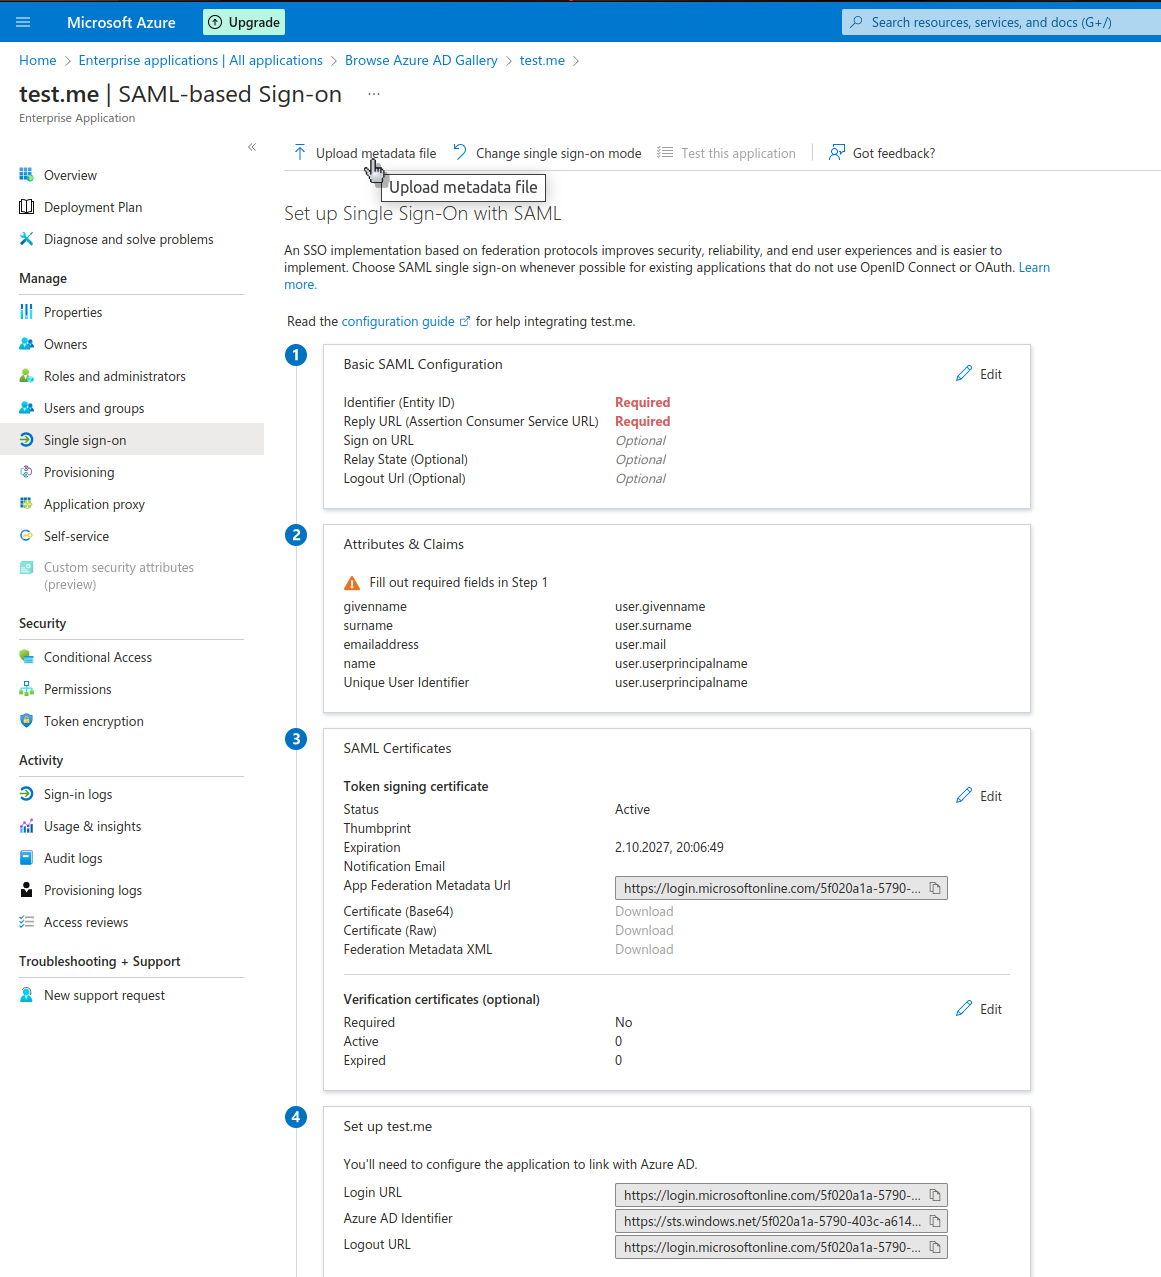
Task: Click Change single sign-on mode icon
Action: pyautogui.click(x=460, y=152)
